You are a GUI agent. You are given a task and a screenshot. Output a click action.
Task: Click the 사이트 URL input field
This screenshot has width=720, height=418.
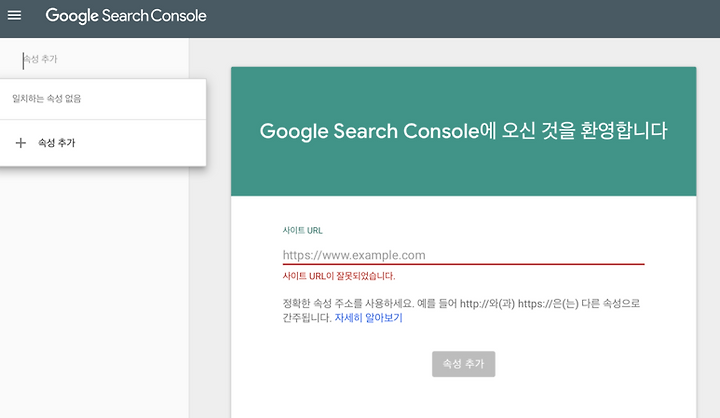(463, 255)
